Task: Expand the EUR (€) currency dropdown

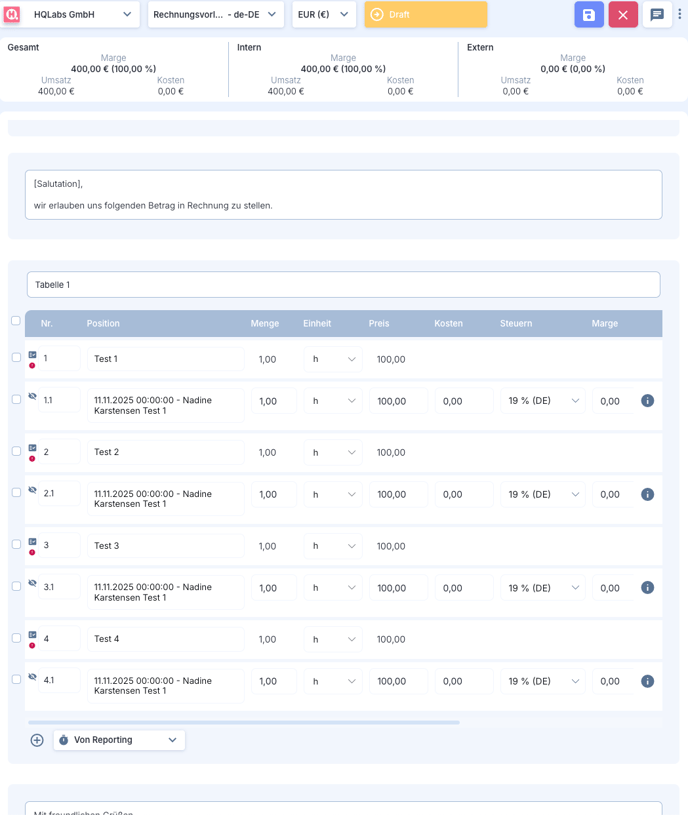Action: point(324,15)
